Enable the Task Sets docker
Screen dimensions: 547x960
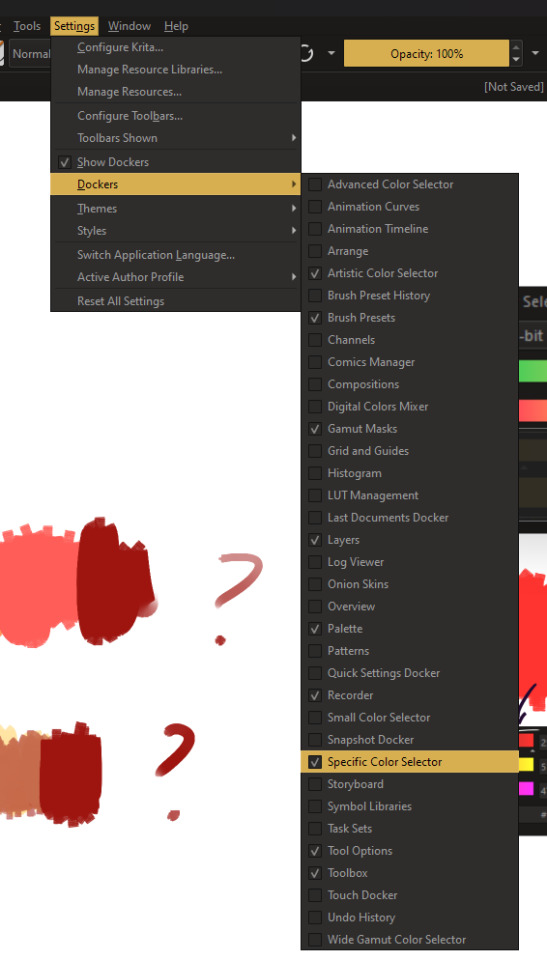coord(409,828)
